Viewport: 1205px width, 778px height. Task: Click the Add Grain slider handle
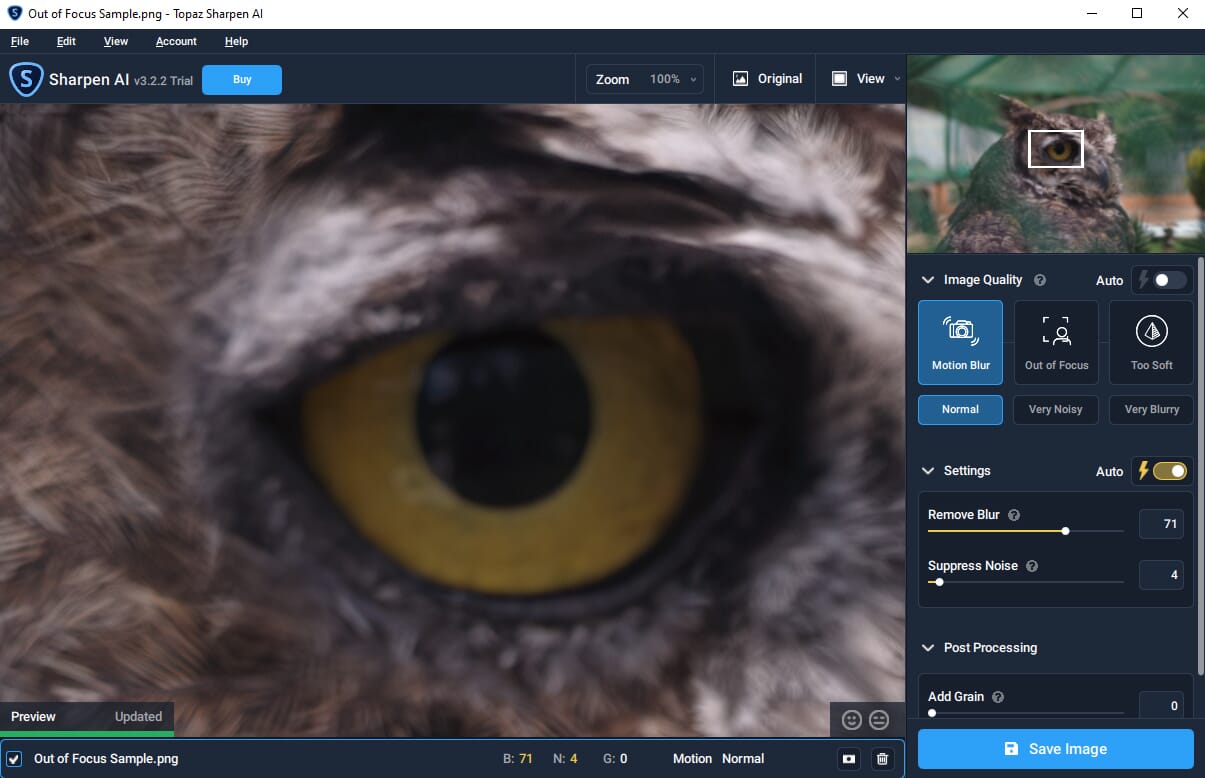point(932,713)
